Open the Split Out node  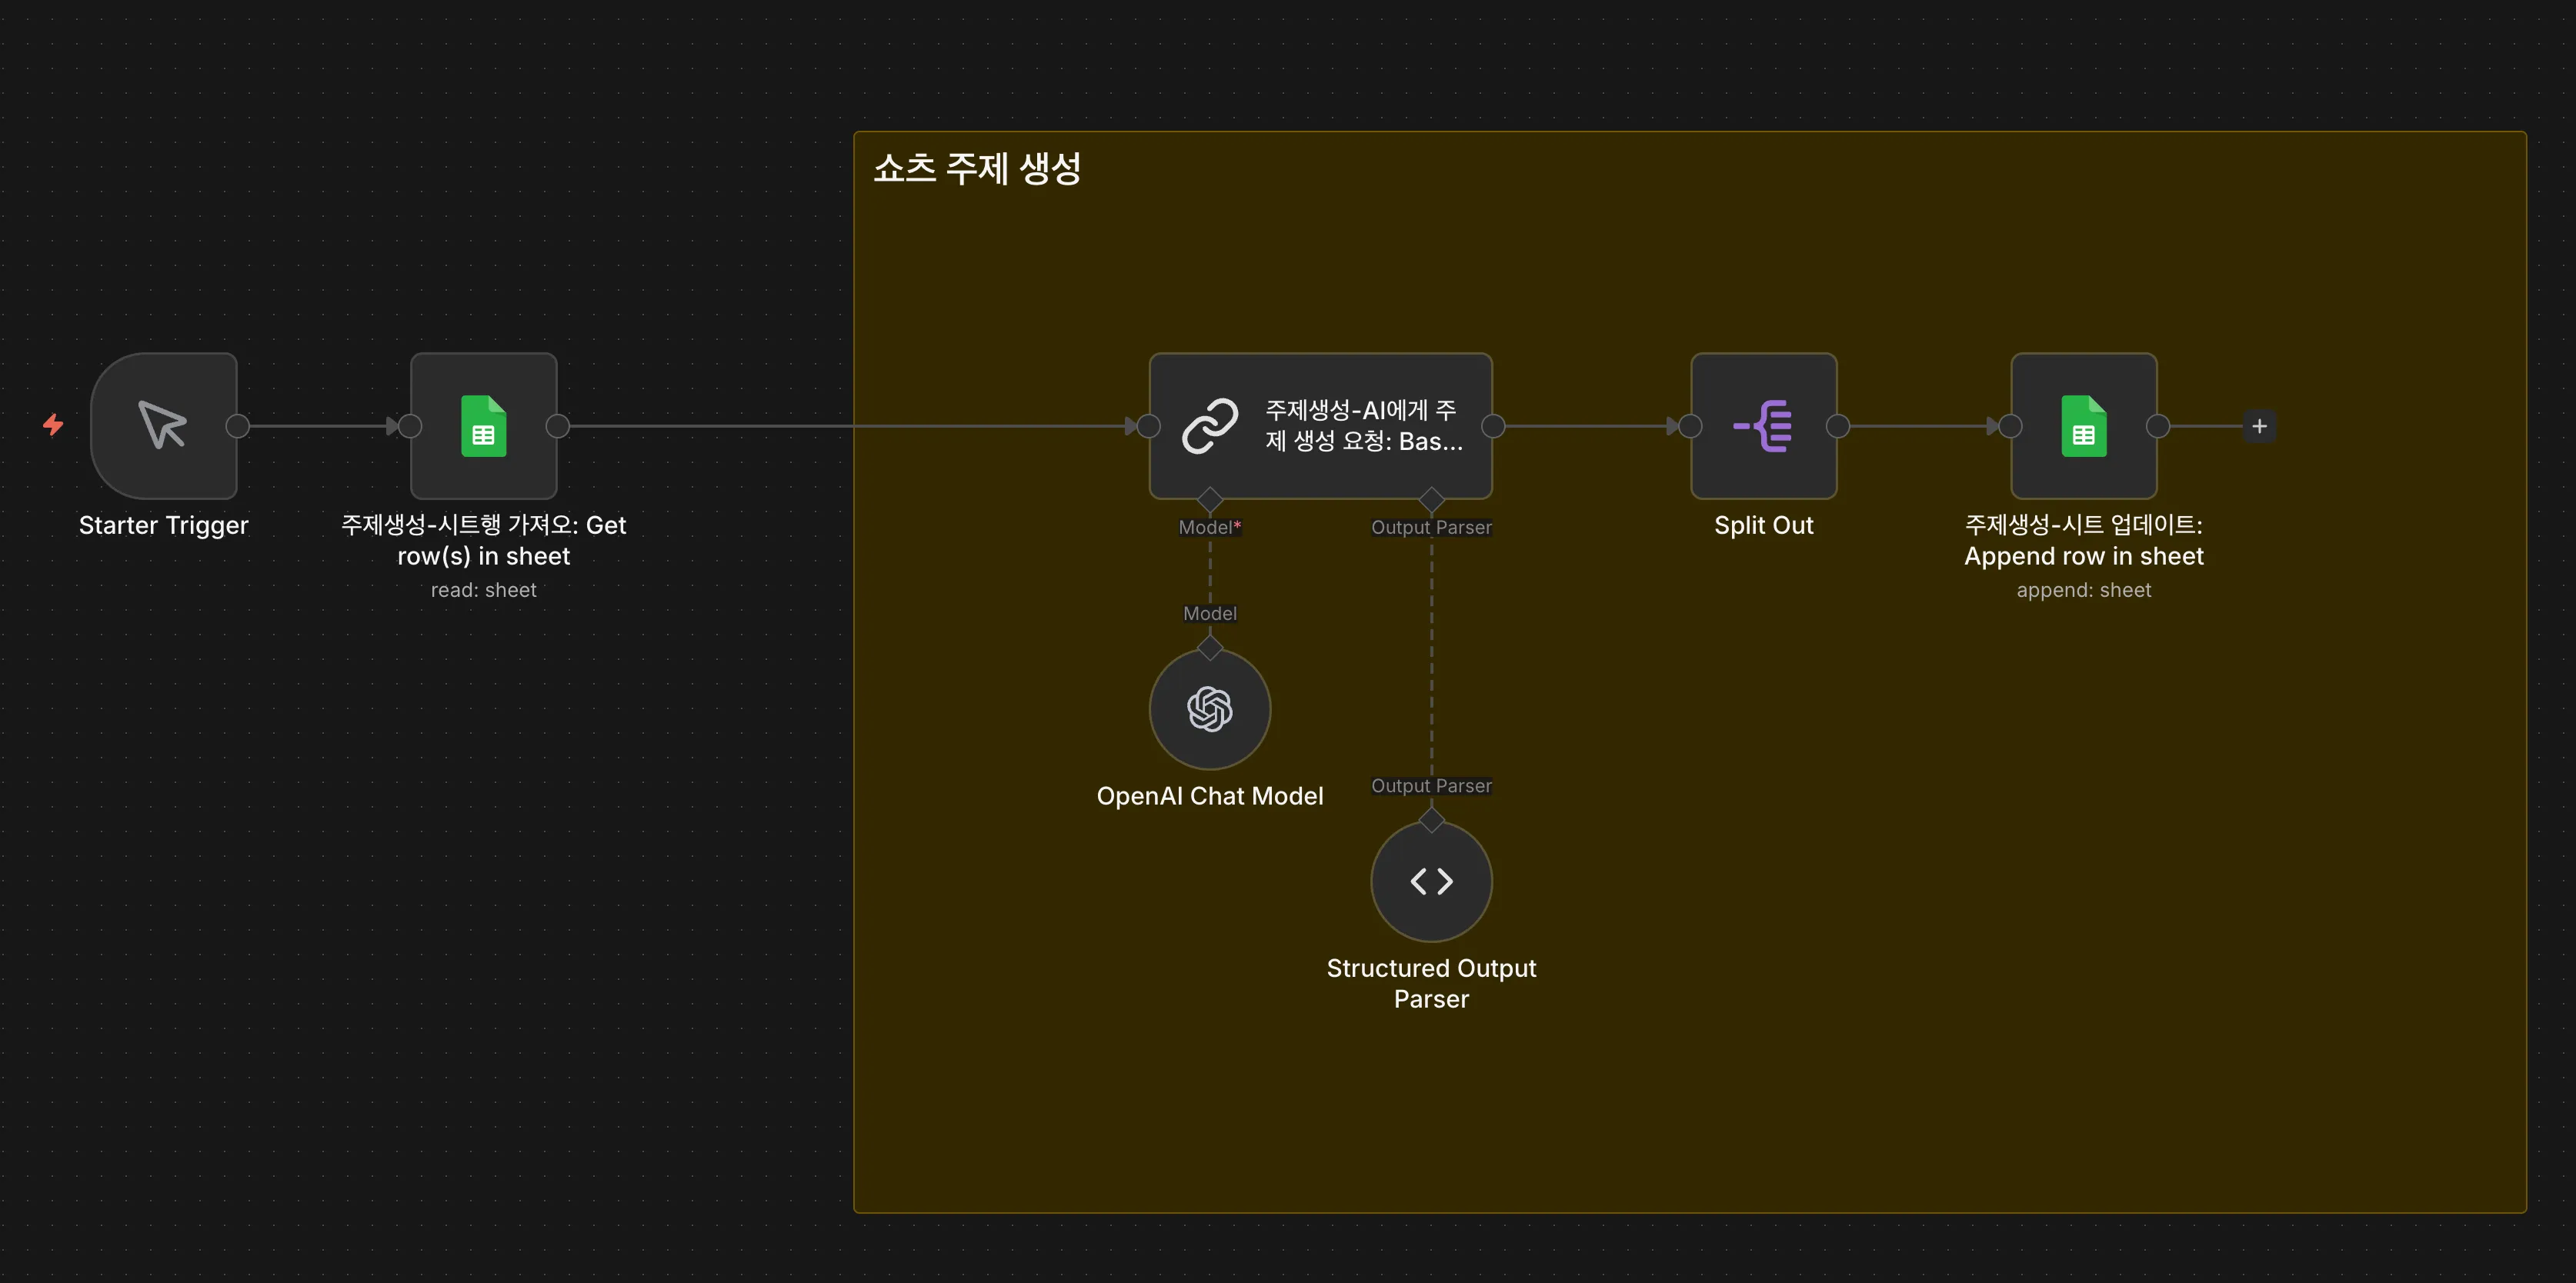coord(1762,426)
